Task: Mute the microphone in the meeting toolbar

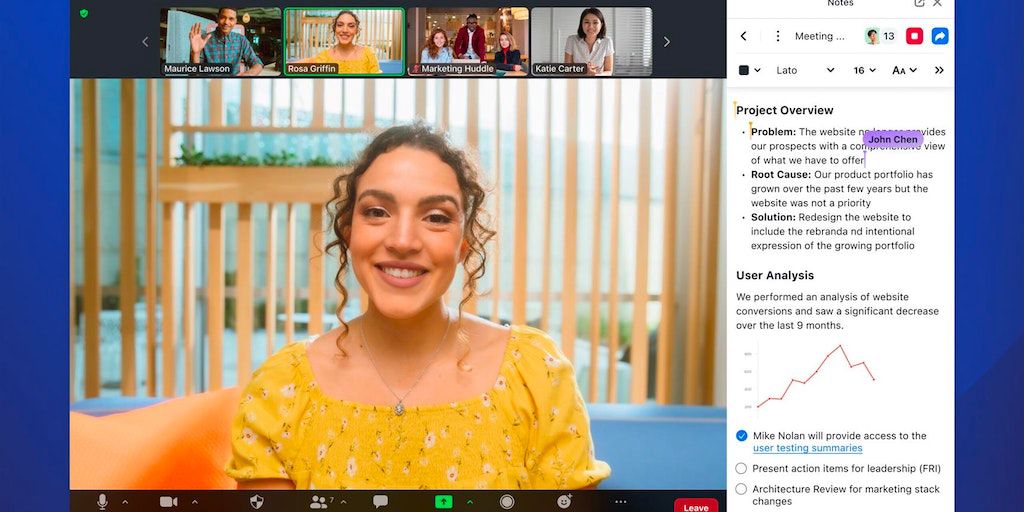Action: pos(102,501)
